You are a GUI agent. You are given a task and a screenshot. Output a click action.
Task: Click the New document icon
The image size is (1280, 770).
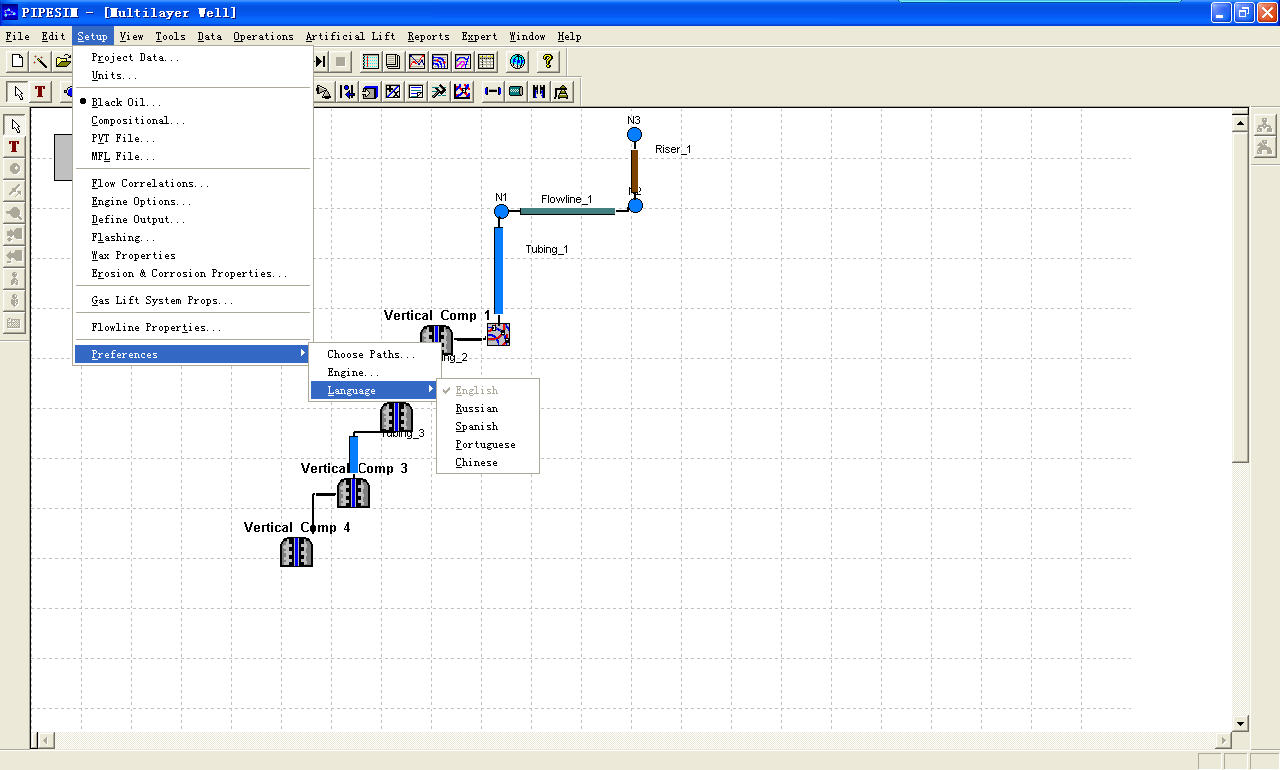17,62
